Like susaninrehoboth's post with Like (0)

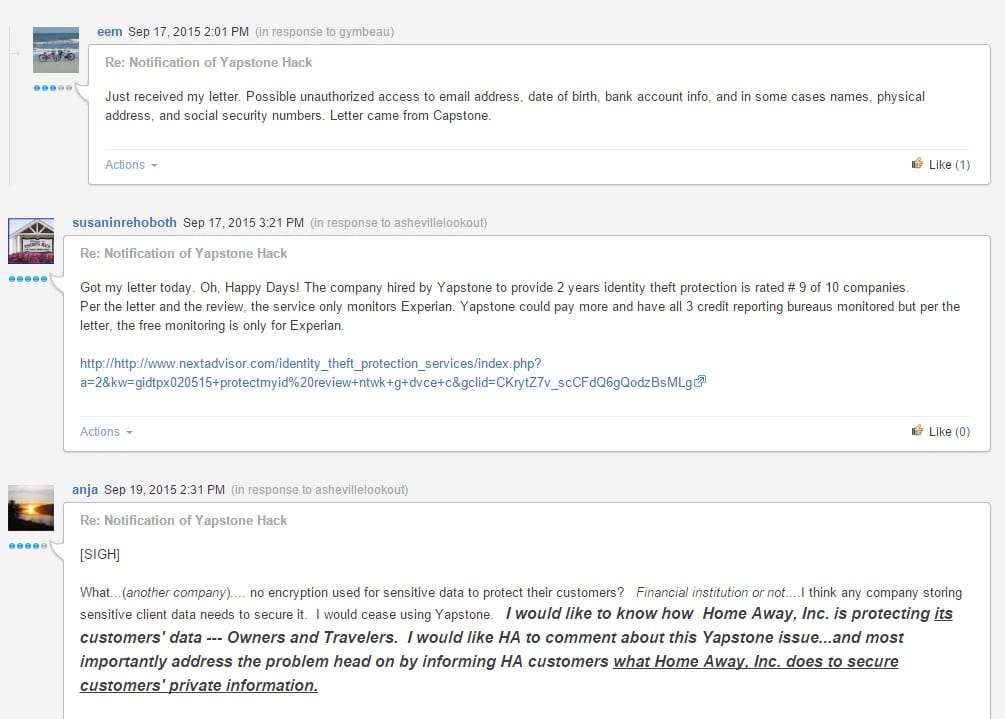941,432
